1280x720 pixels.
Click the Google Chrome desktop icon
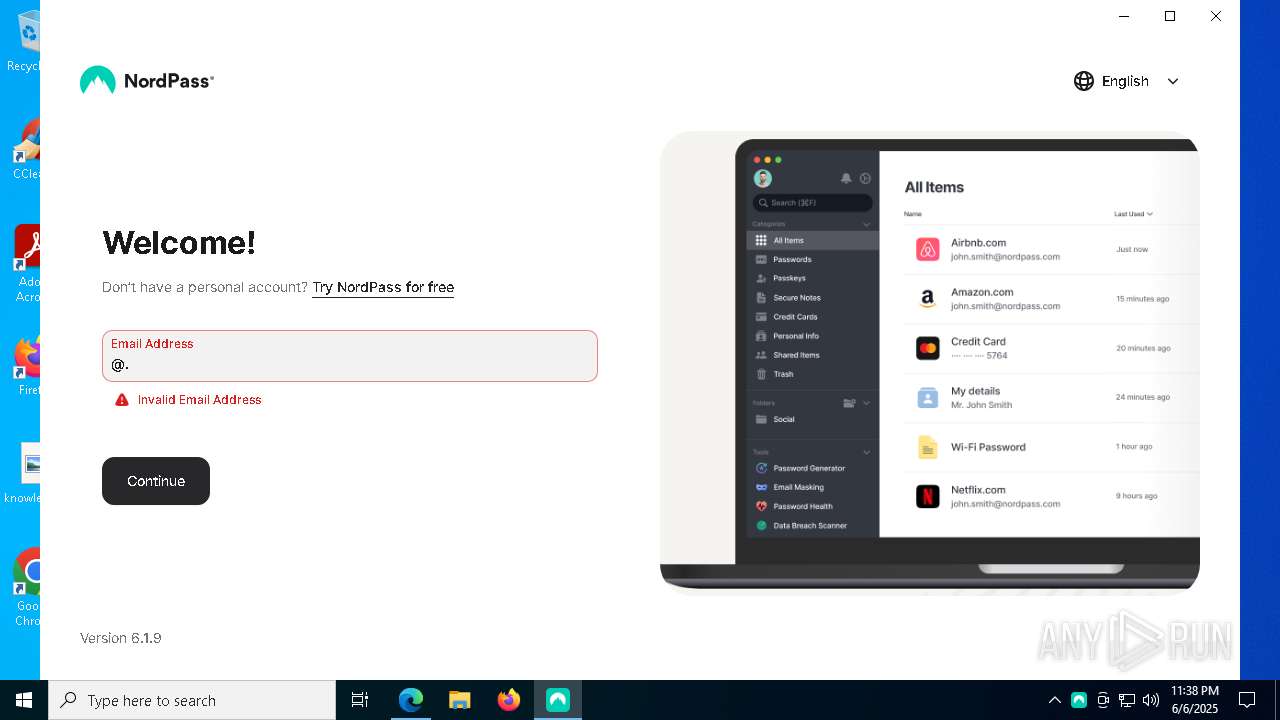[26, 588]
